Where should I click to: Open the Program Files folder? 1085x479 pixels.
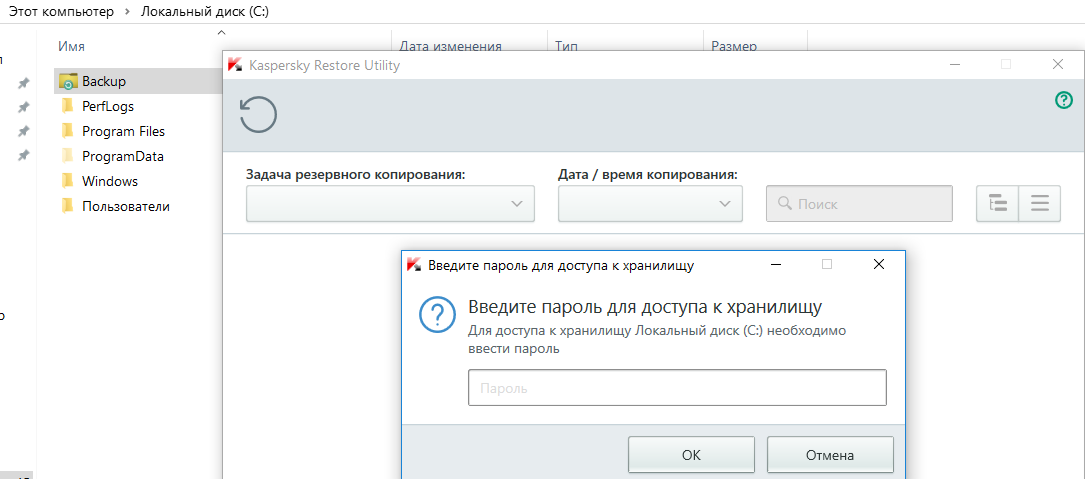[x=123, y=131]
